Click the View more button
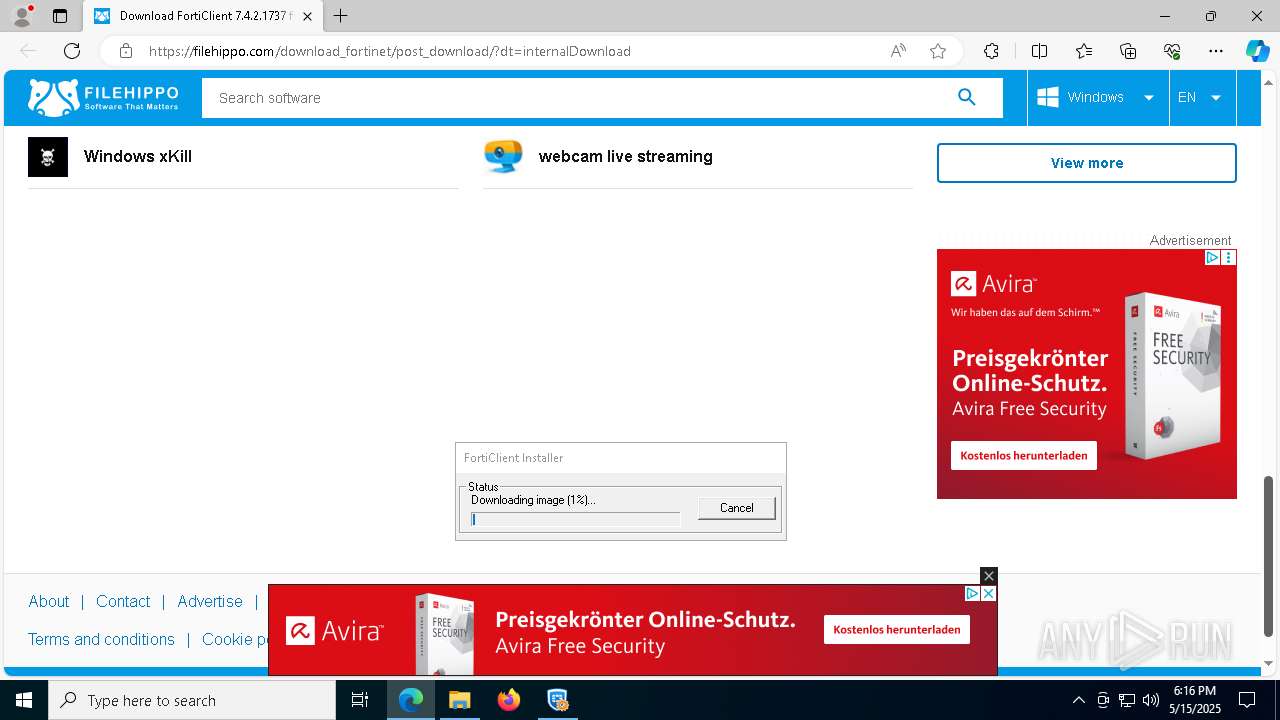Image resolution: width=1280 pixels, height=720 pixels. (x=1087, y=163)
